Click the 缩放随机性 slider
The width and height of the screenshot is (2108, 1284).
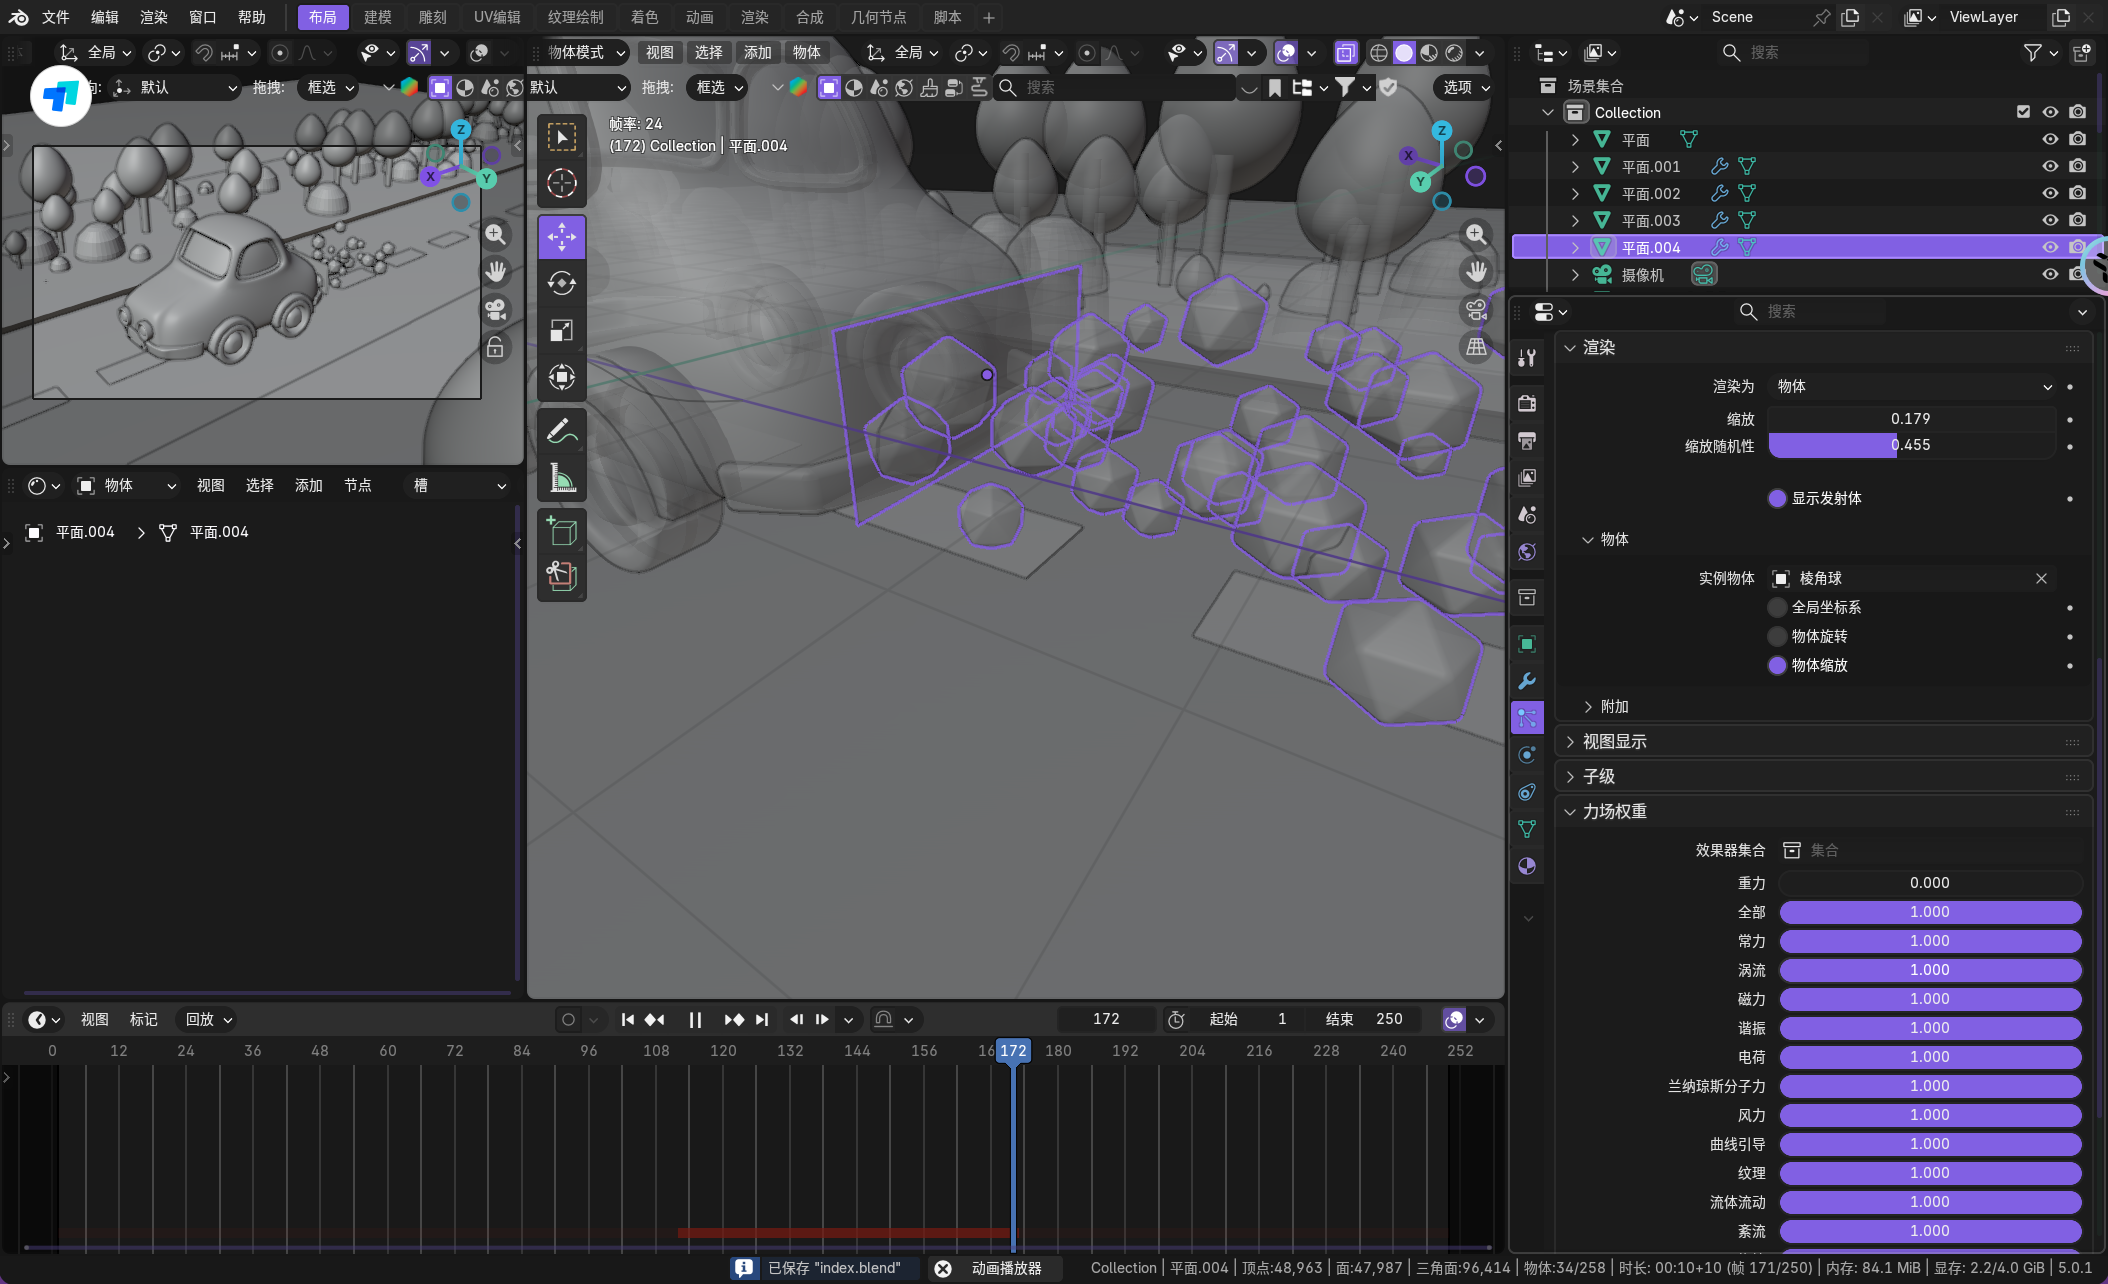click(1910, 445)
